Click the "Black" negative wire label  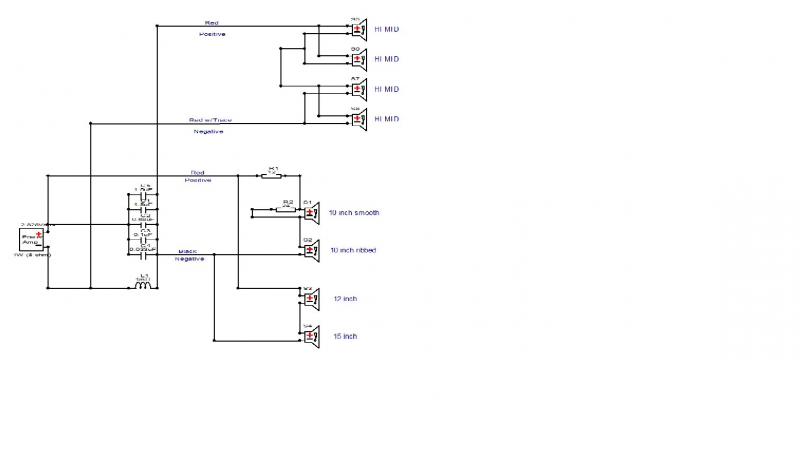pyautogui.click(x=188, y=251)
